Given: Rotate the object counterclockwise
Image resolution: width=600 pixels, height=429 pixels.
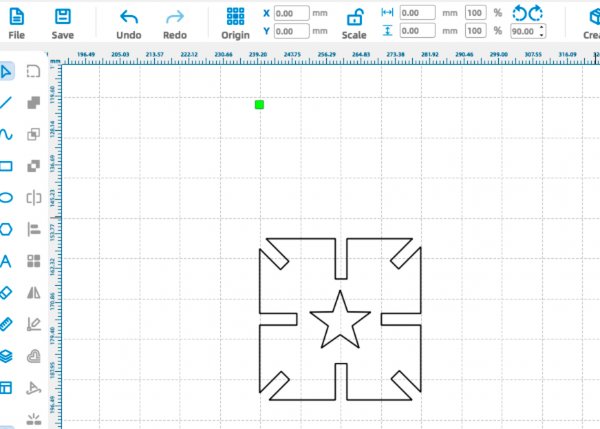Looking at the screenshot, I should pyautogui.click(x=519, y=13).
